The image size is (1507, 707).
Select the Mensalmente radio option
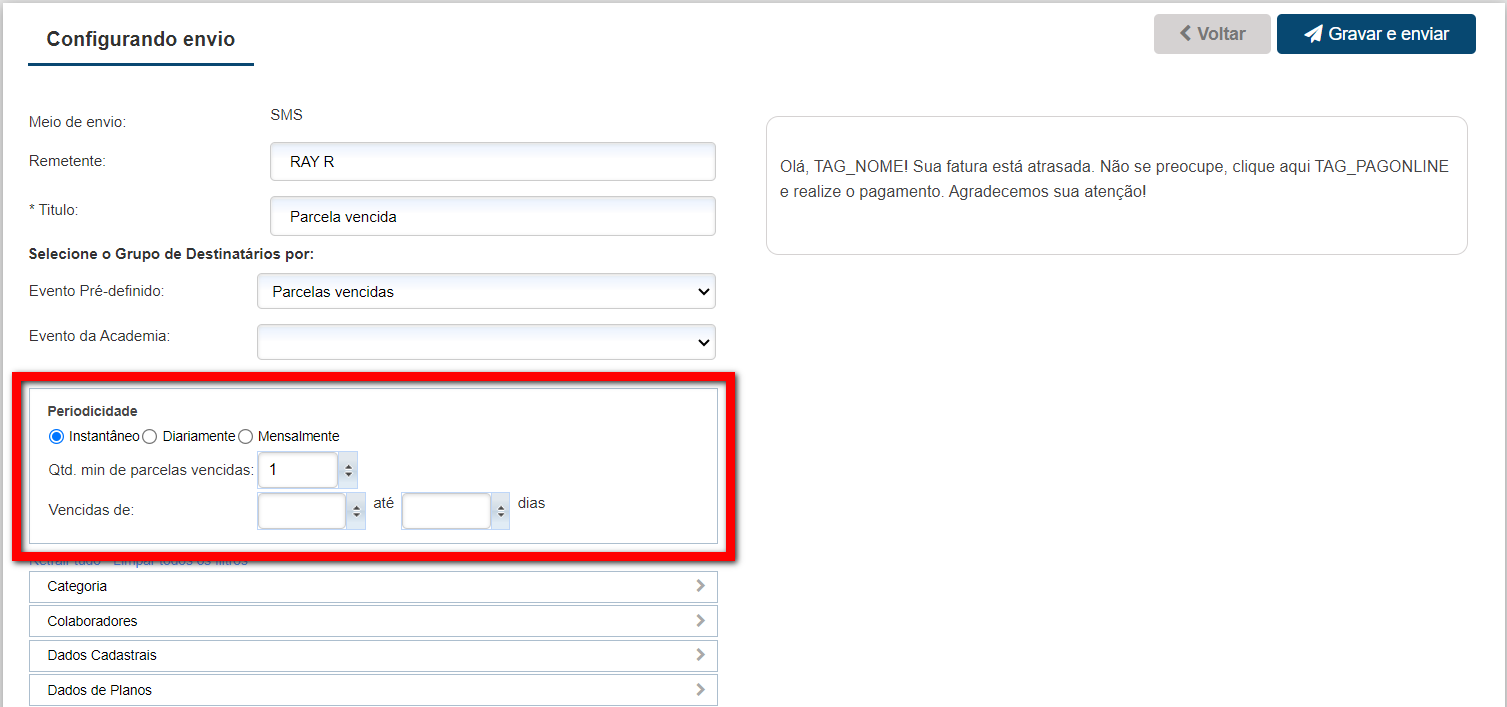coord(245,436)
